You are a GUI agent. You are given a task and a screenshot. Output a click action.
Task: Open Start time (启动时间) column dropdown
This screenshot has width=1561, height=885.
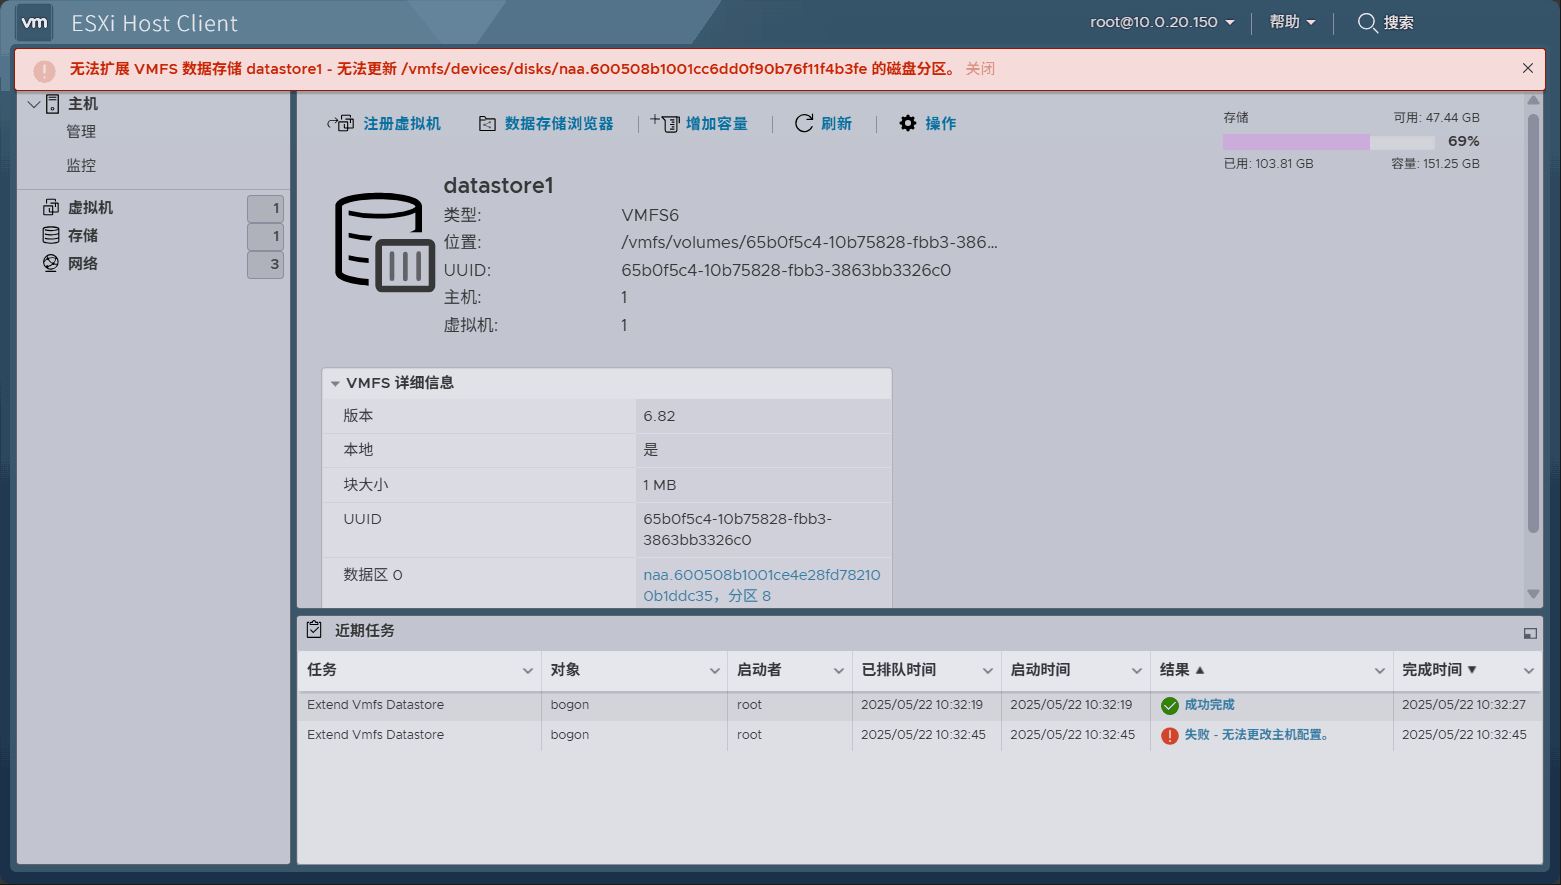pos(1137,671)
